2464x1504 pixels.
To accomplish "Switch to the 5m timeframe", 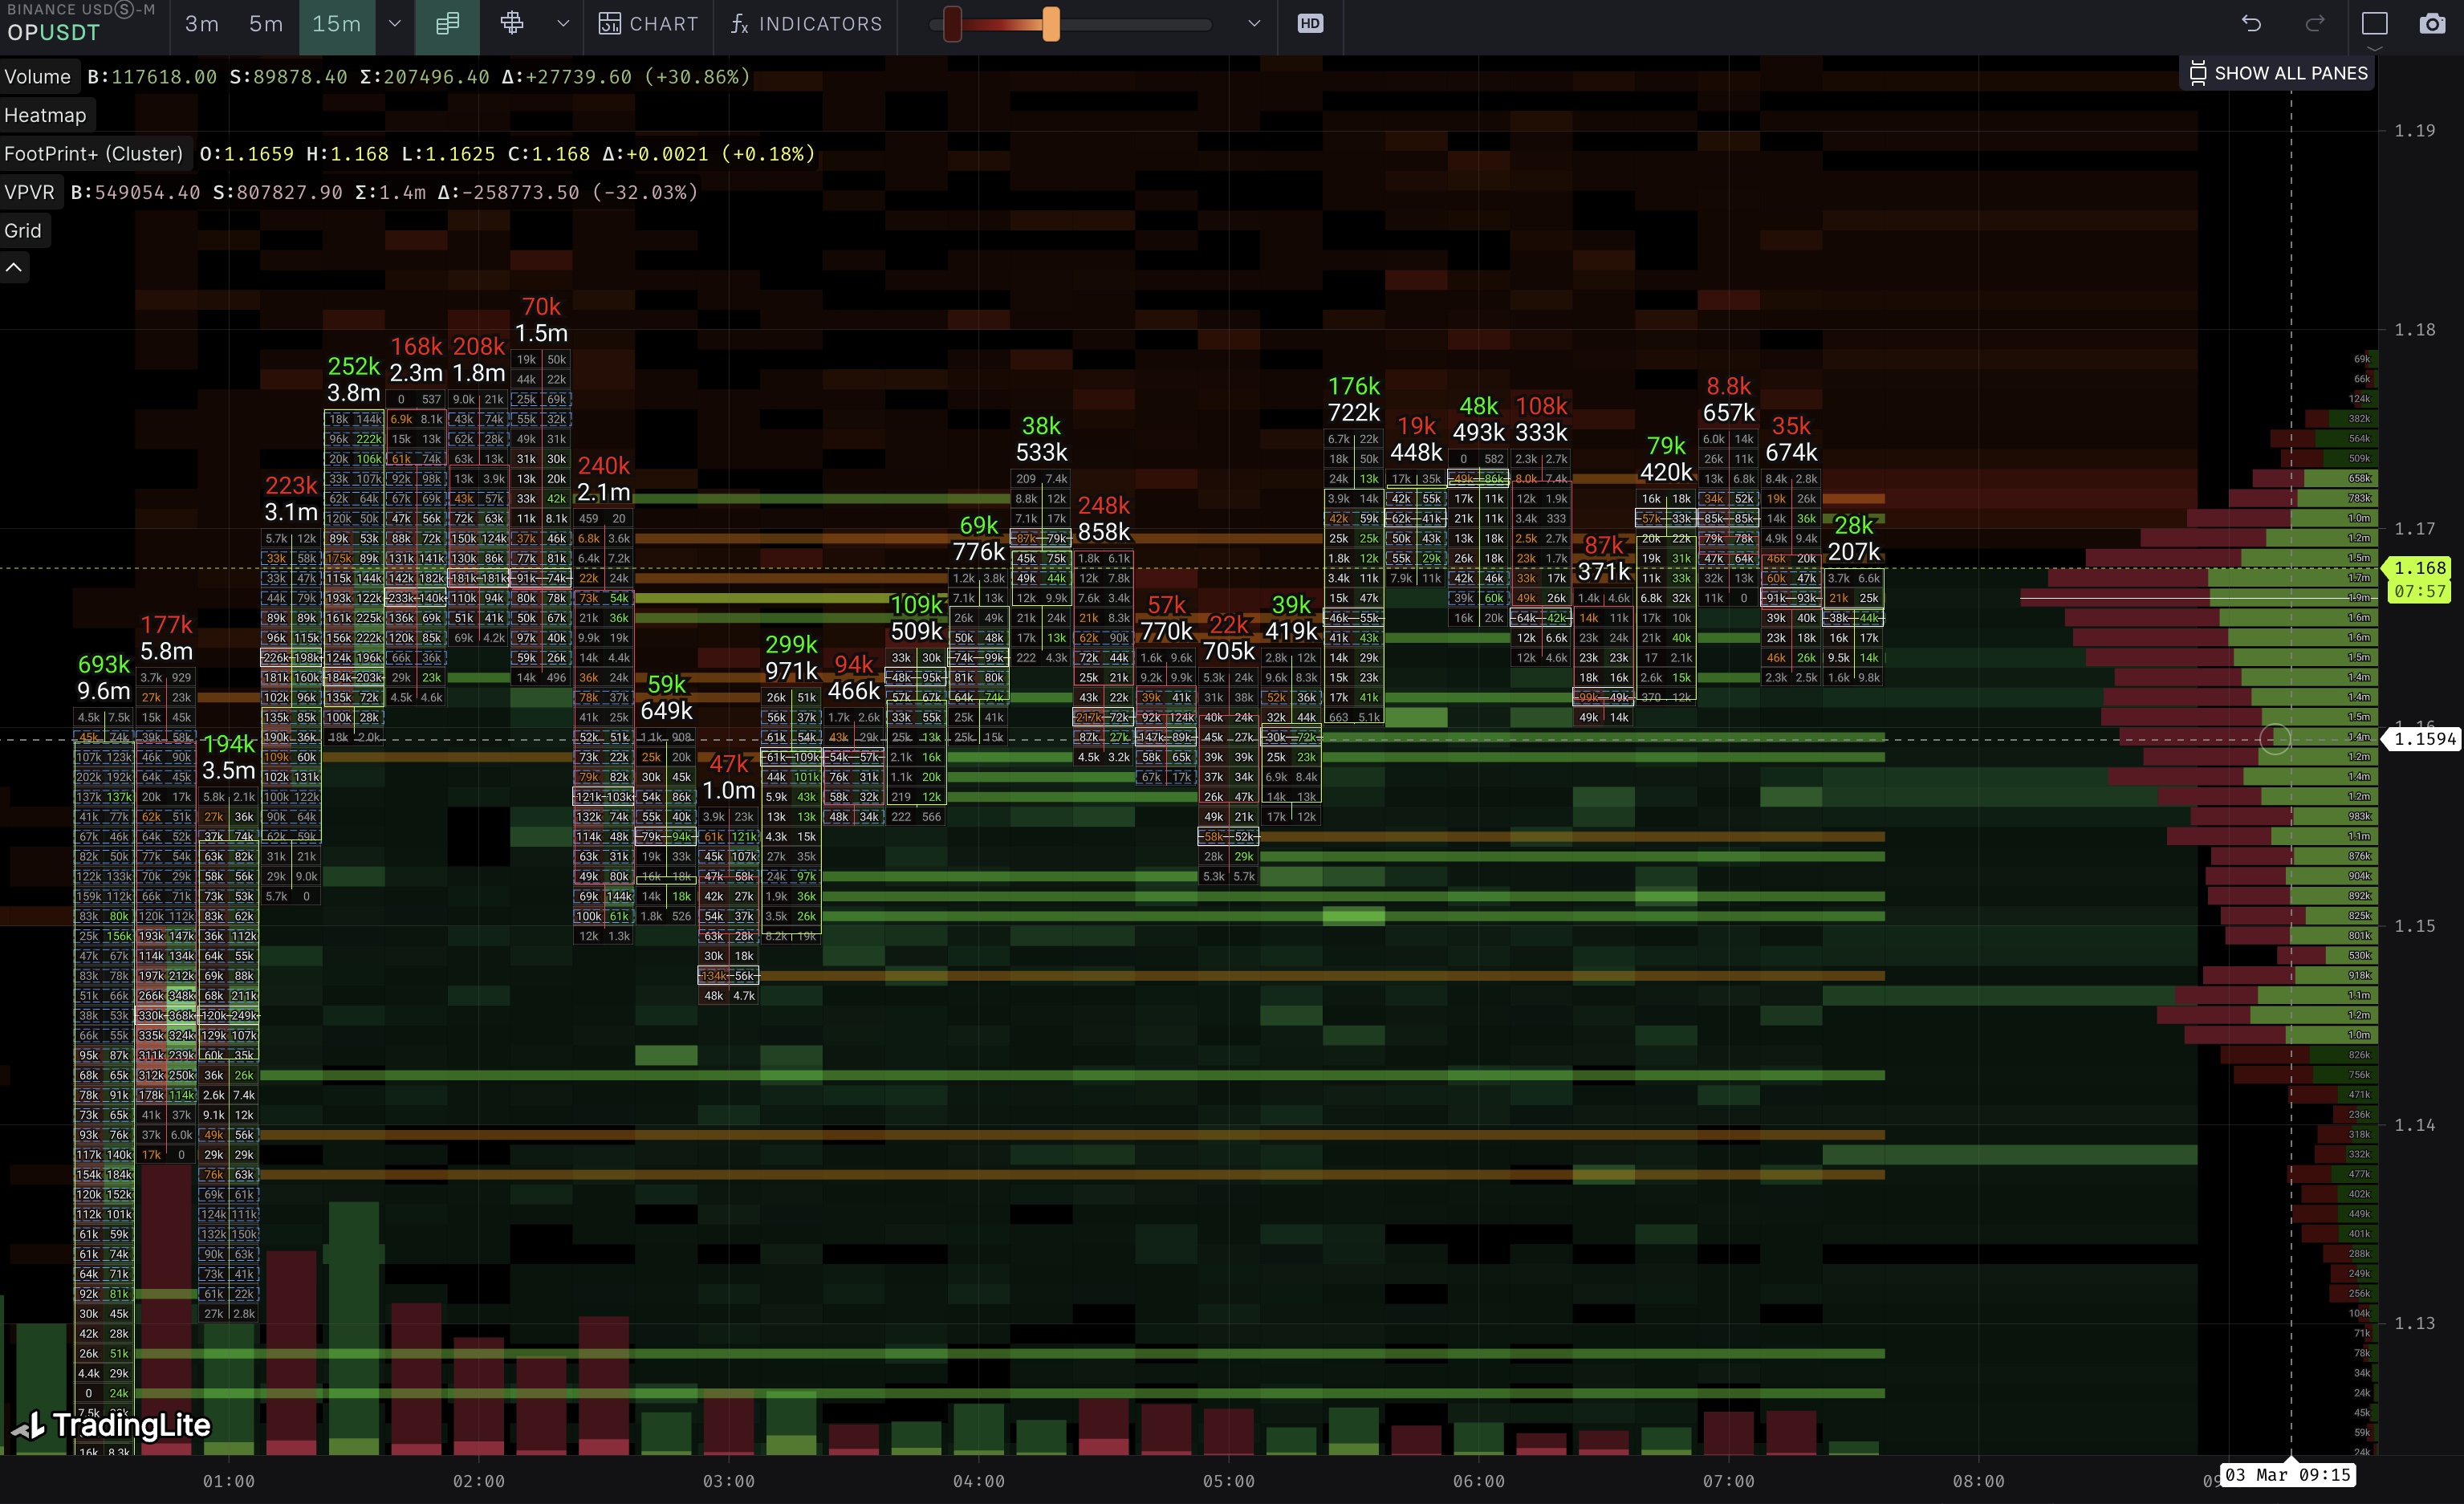I will tap(266, 23).
